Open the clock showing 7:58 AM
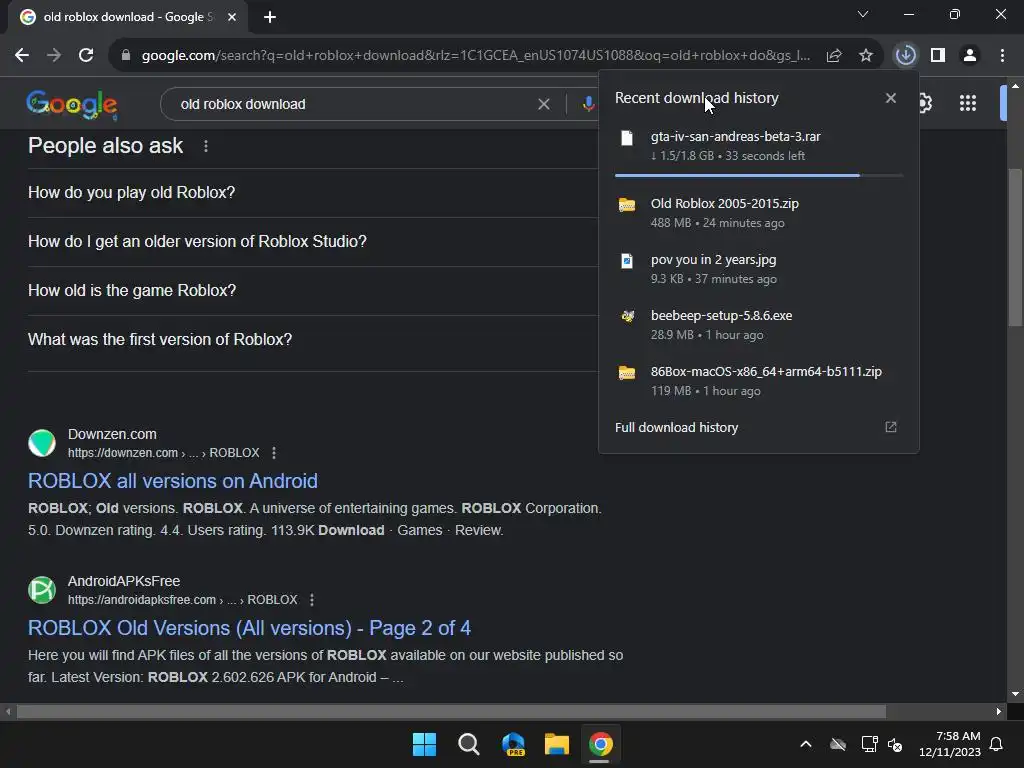Viewport: 1024px width, 768px height. [x=950, y=744]
